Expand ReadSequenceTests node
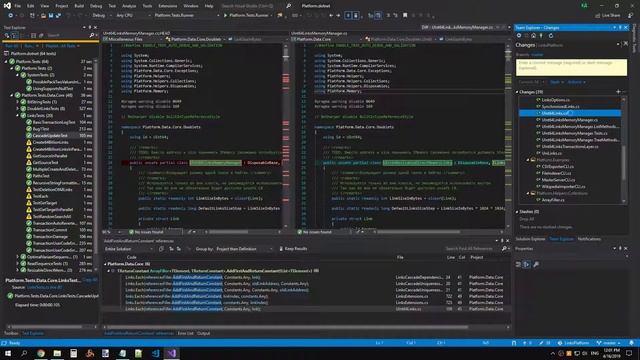The height and width of the screenshot is (360, 640). 18,263
